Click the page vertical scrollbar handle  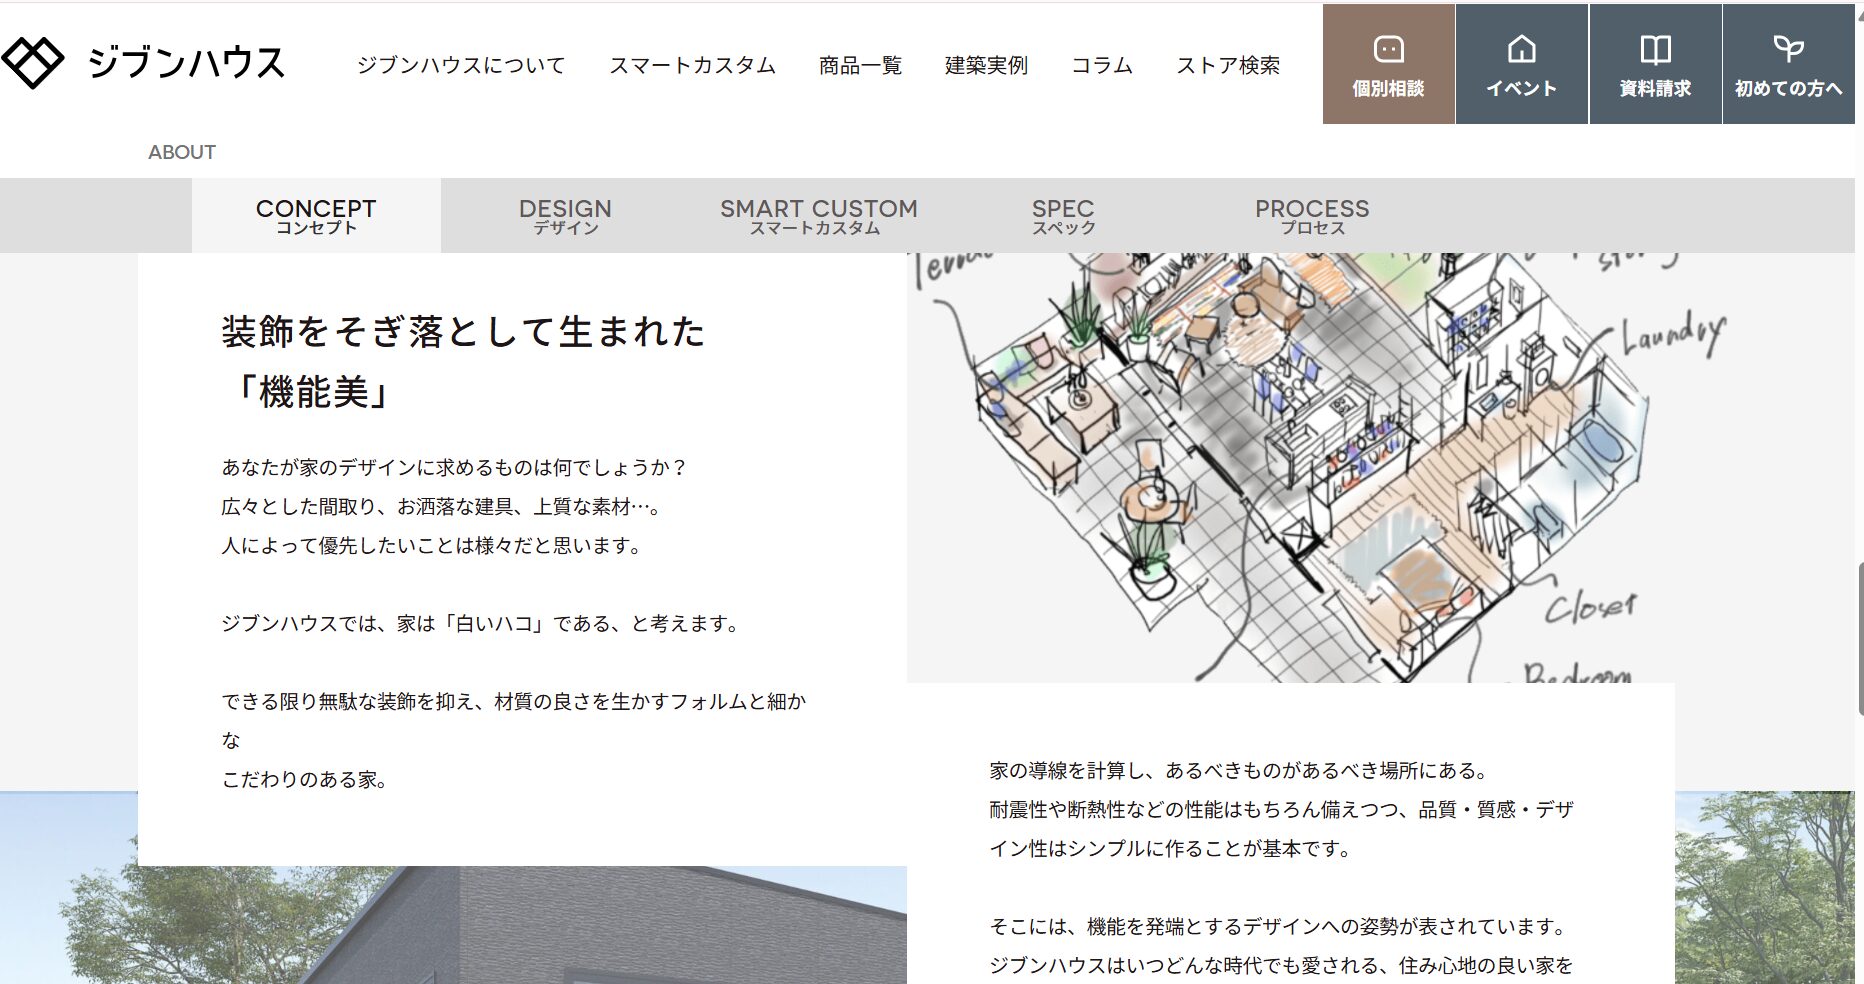[x=1860, y=638]
